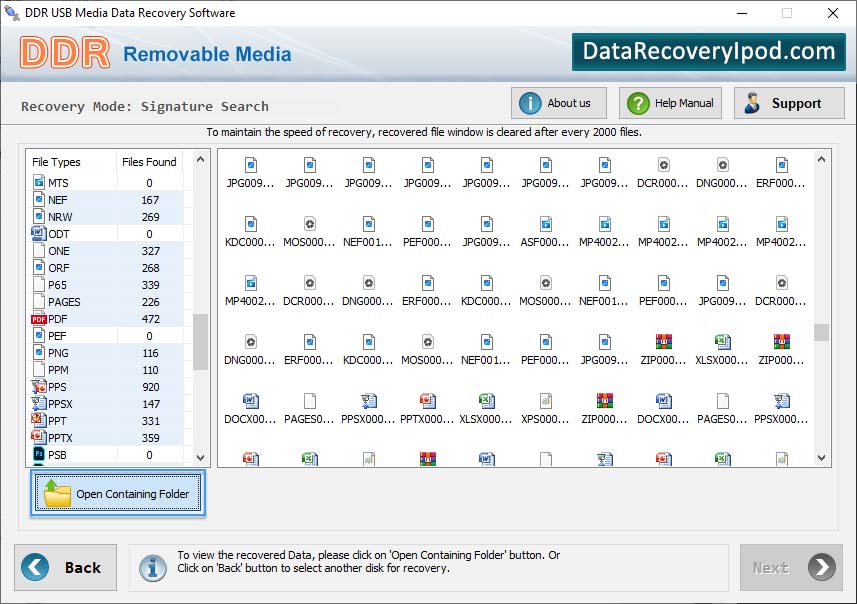Select the PPTX000 recovered file
This screenshot has height=604, width=857.
click(x=427, y=409)
